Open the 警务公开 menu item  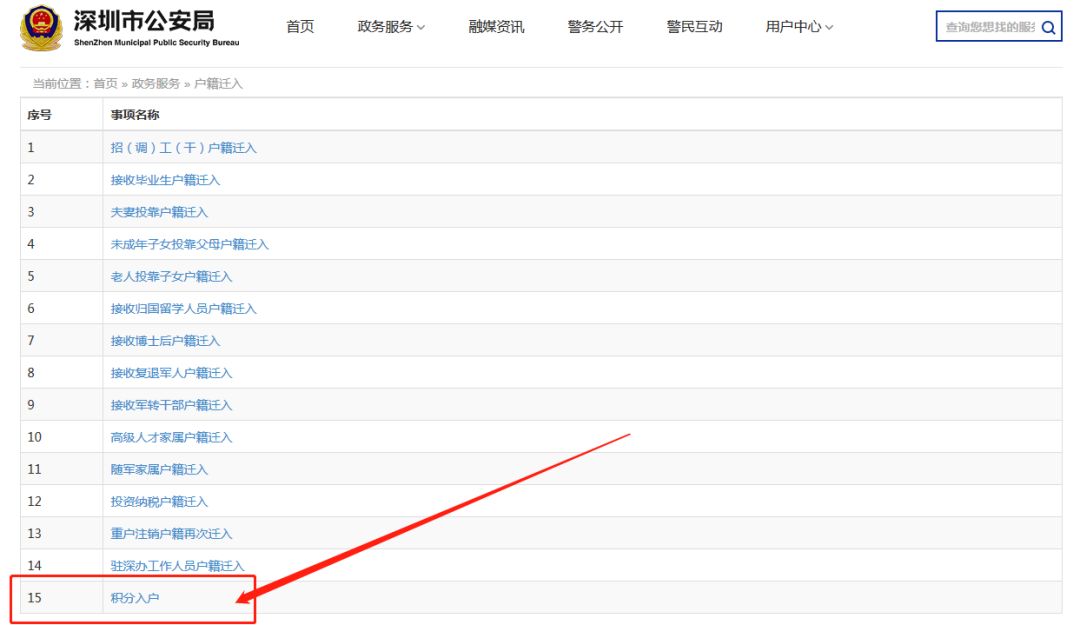click(x=595, y=27)
